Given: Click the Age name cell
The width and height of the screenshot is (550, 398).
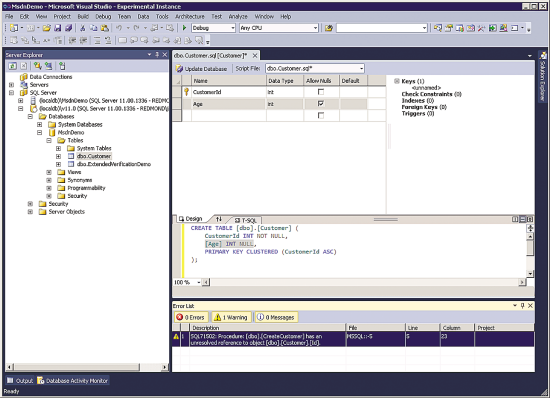Looking at the screenshot, I should click(229, 104).
